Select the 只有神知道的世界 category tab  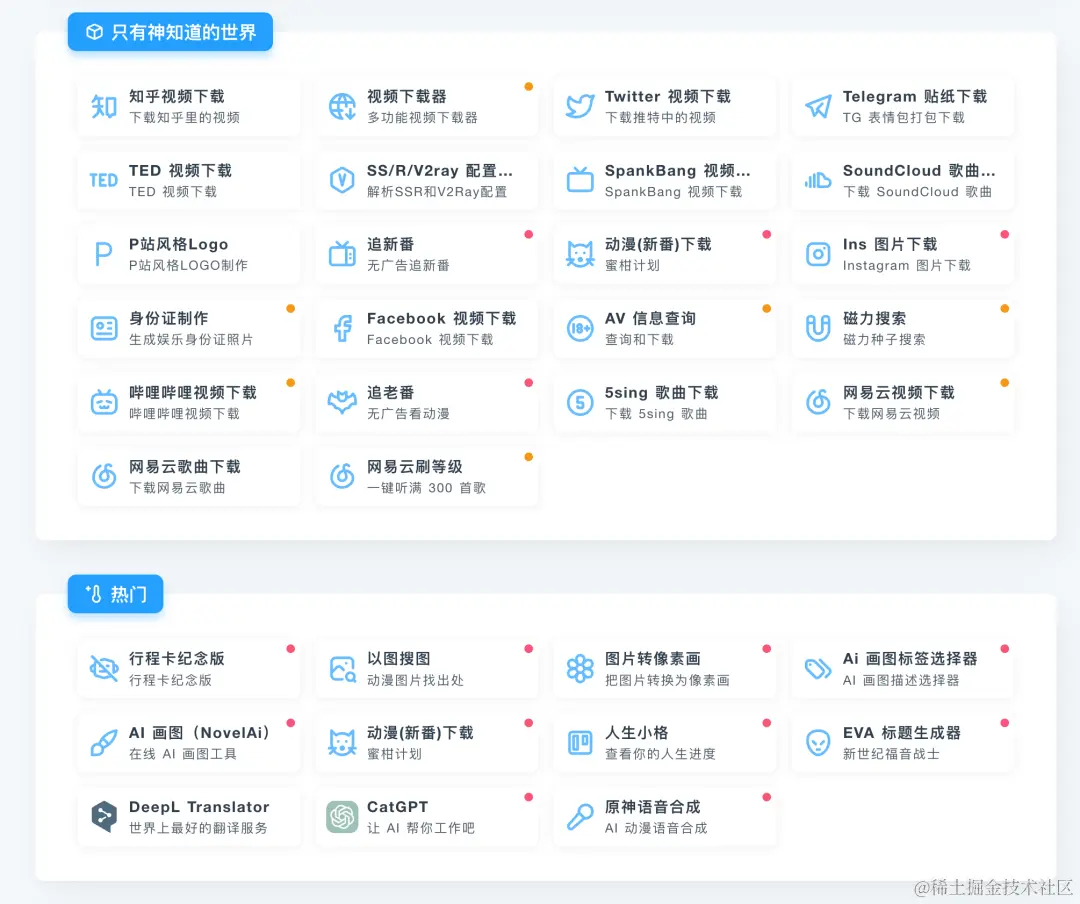coord(170,32)
